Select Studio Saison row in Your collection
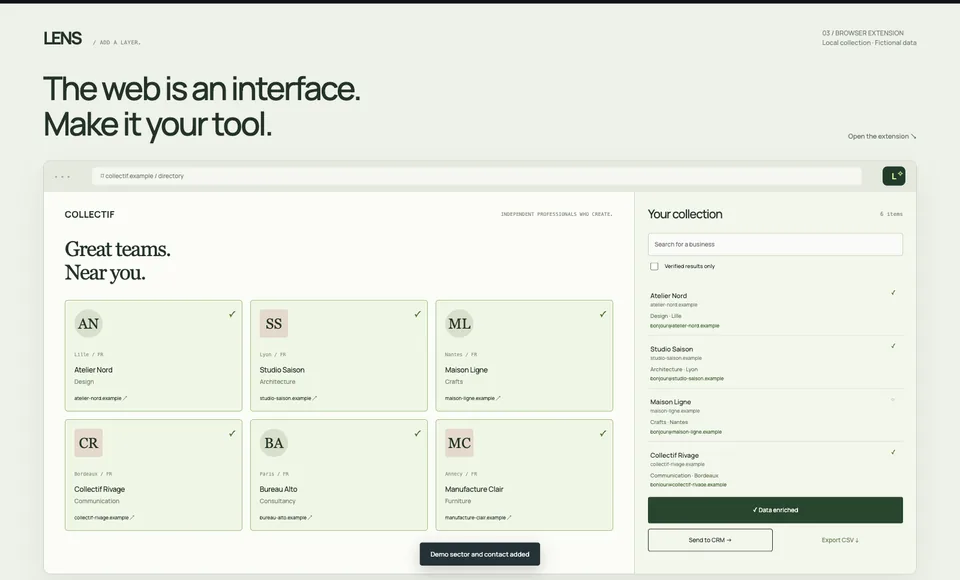 775,363
